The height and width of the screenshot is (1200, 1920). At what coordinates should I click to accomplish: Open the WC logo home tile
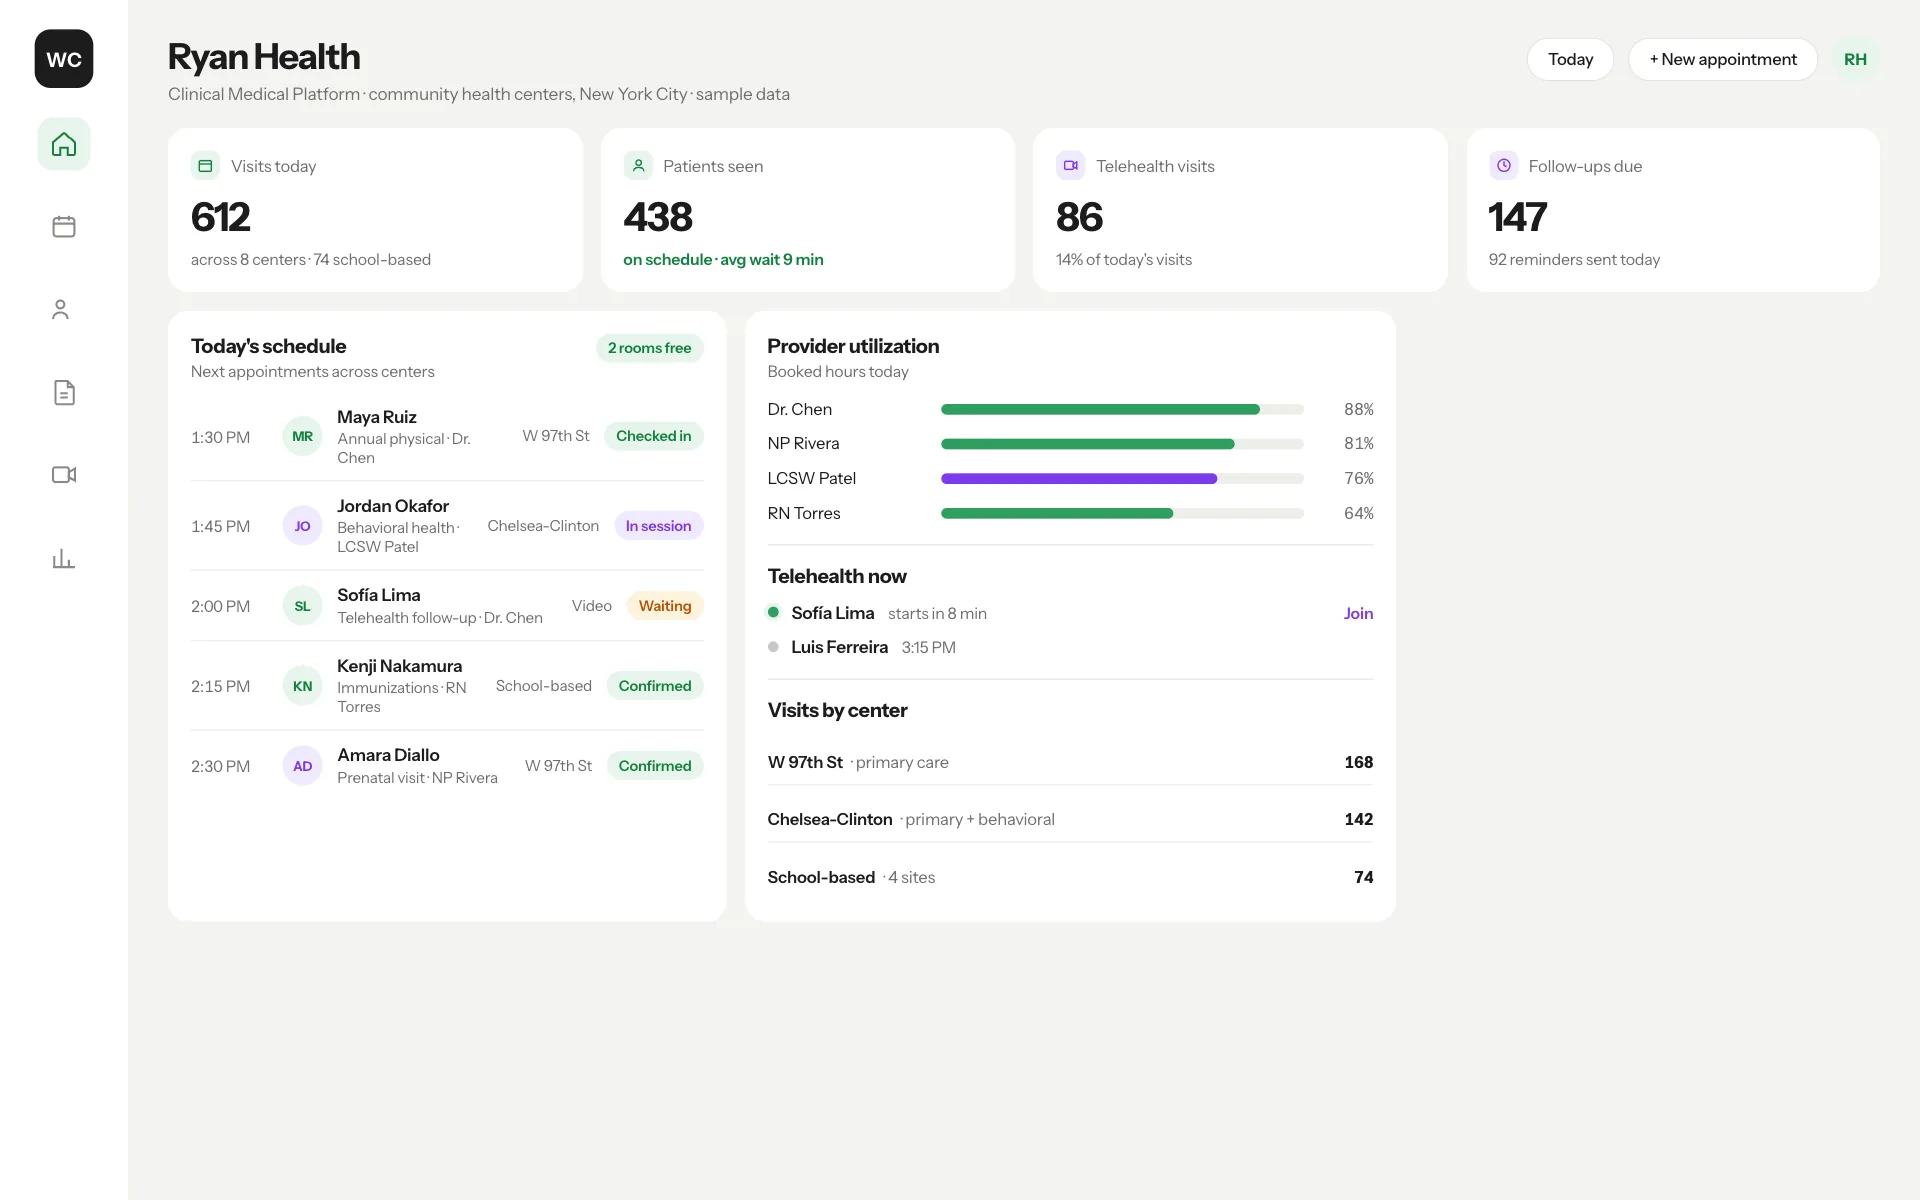tap(64, 59)
